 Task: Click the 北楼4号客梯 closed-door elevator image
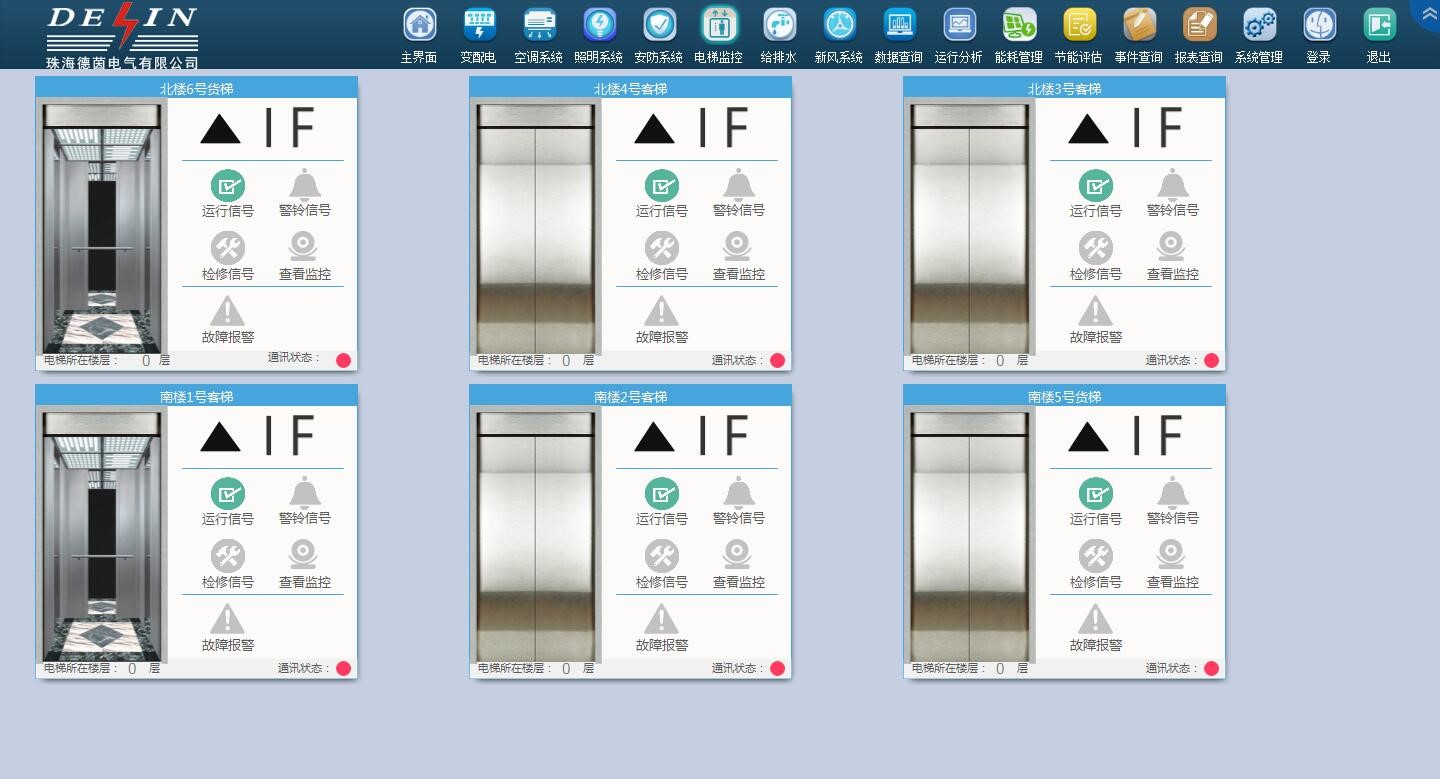tap(536, 228)
